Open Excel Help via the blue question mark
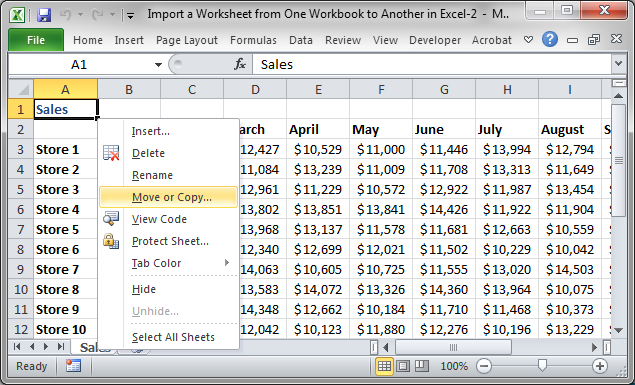 coord(550,40)
